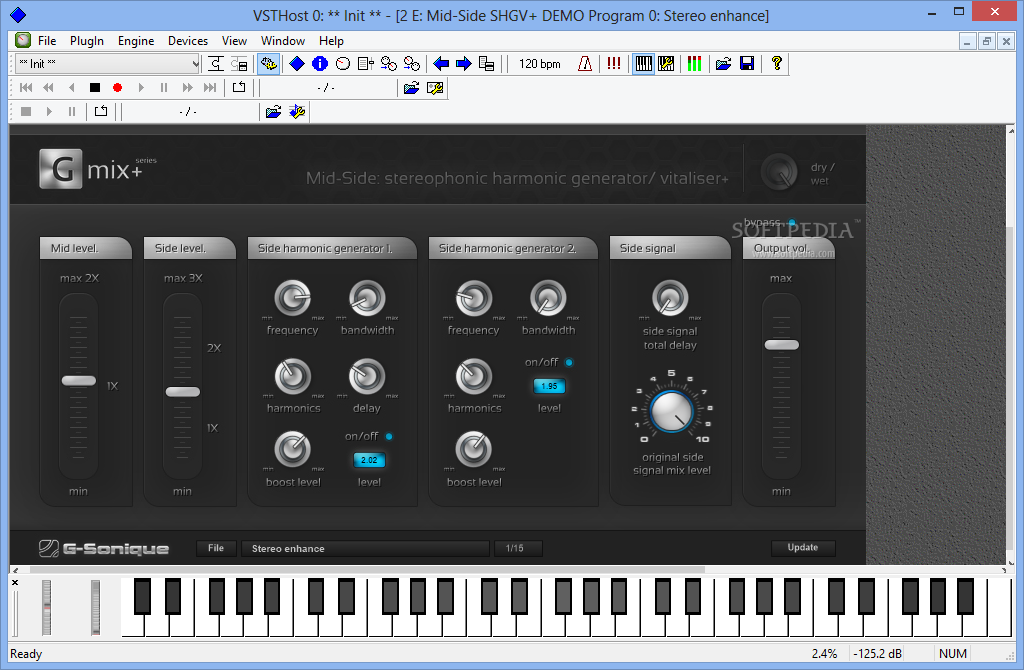Open MIDI player settings wrench icon
1024x670 pixels.
(297, 112)
